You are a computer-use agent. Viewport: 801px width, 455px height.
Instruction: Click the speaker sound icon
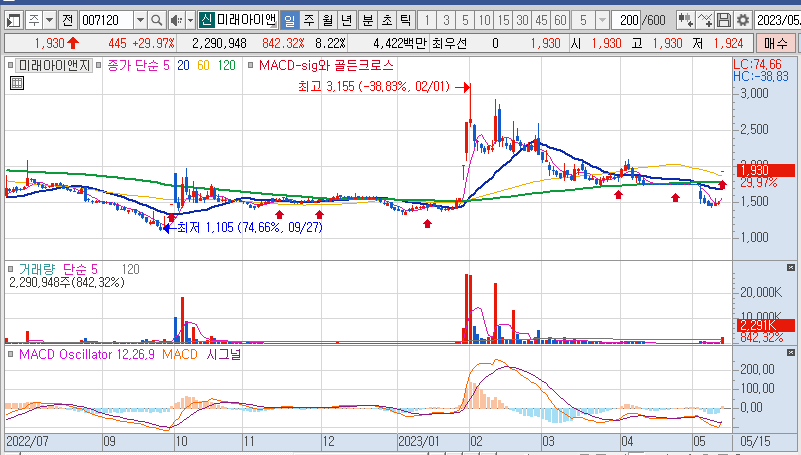176,20
